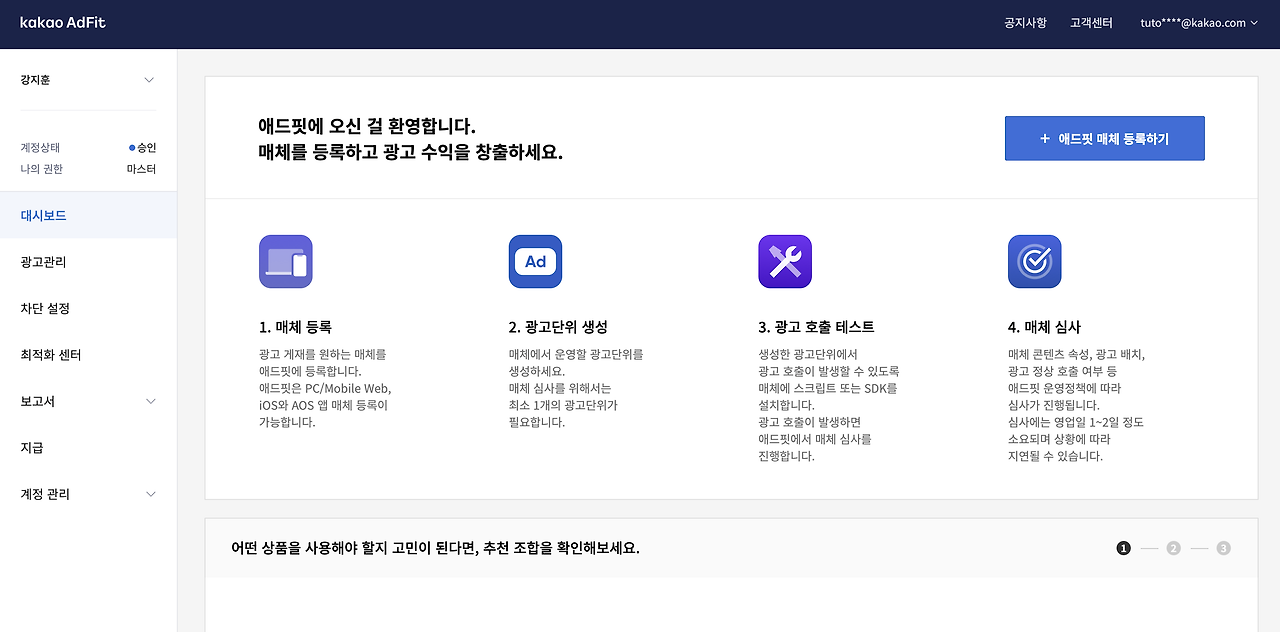This screenshot has width=1280, height=632.
Task: Click the 마스터 permission value
Action: (141, 169)
